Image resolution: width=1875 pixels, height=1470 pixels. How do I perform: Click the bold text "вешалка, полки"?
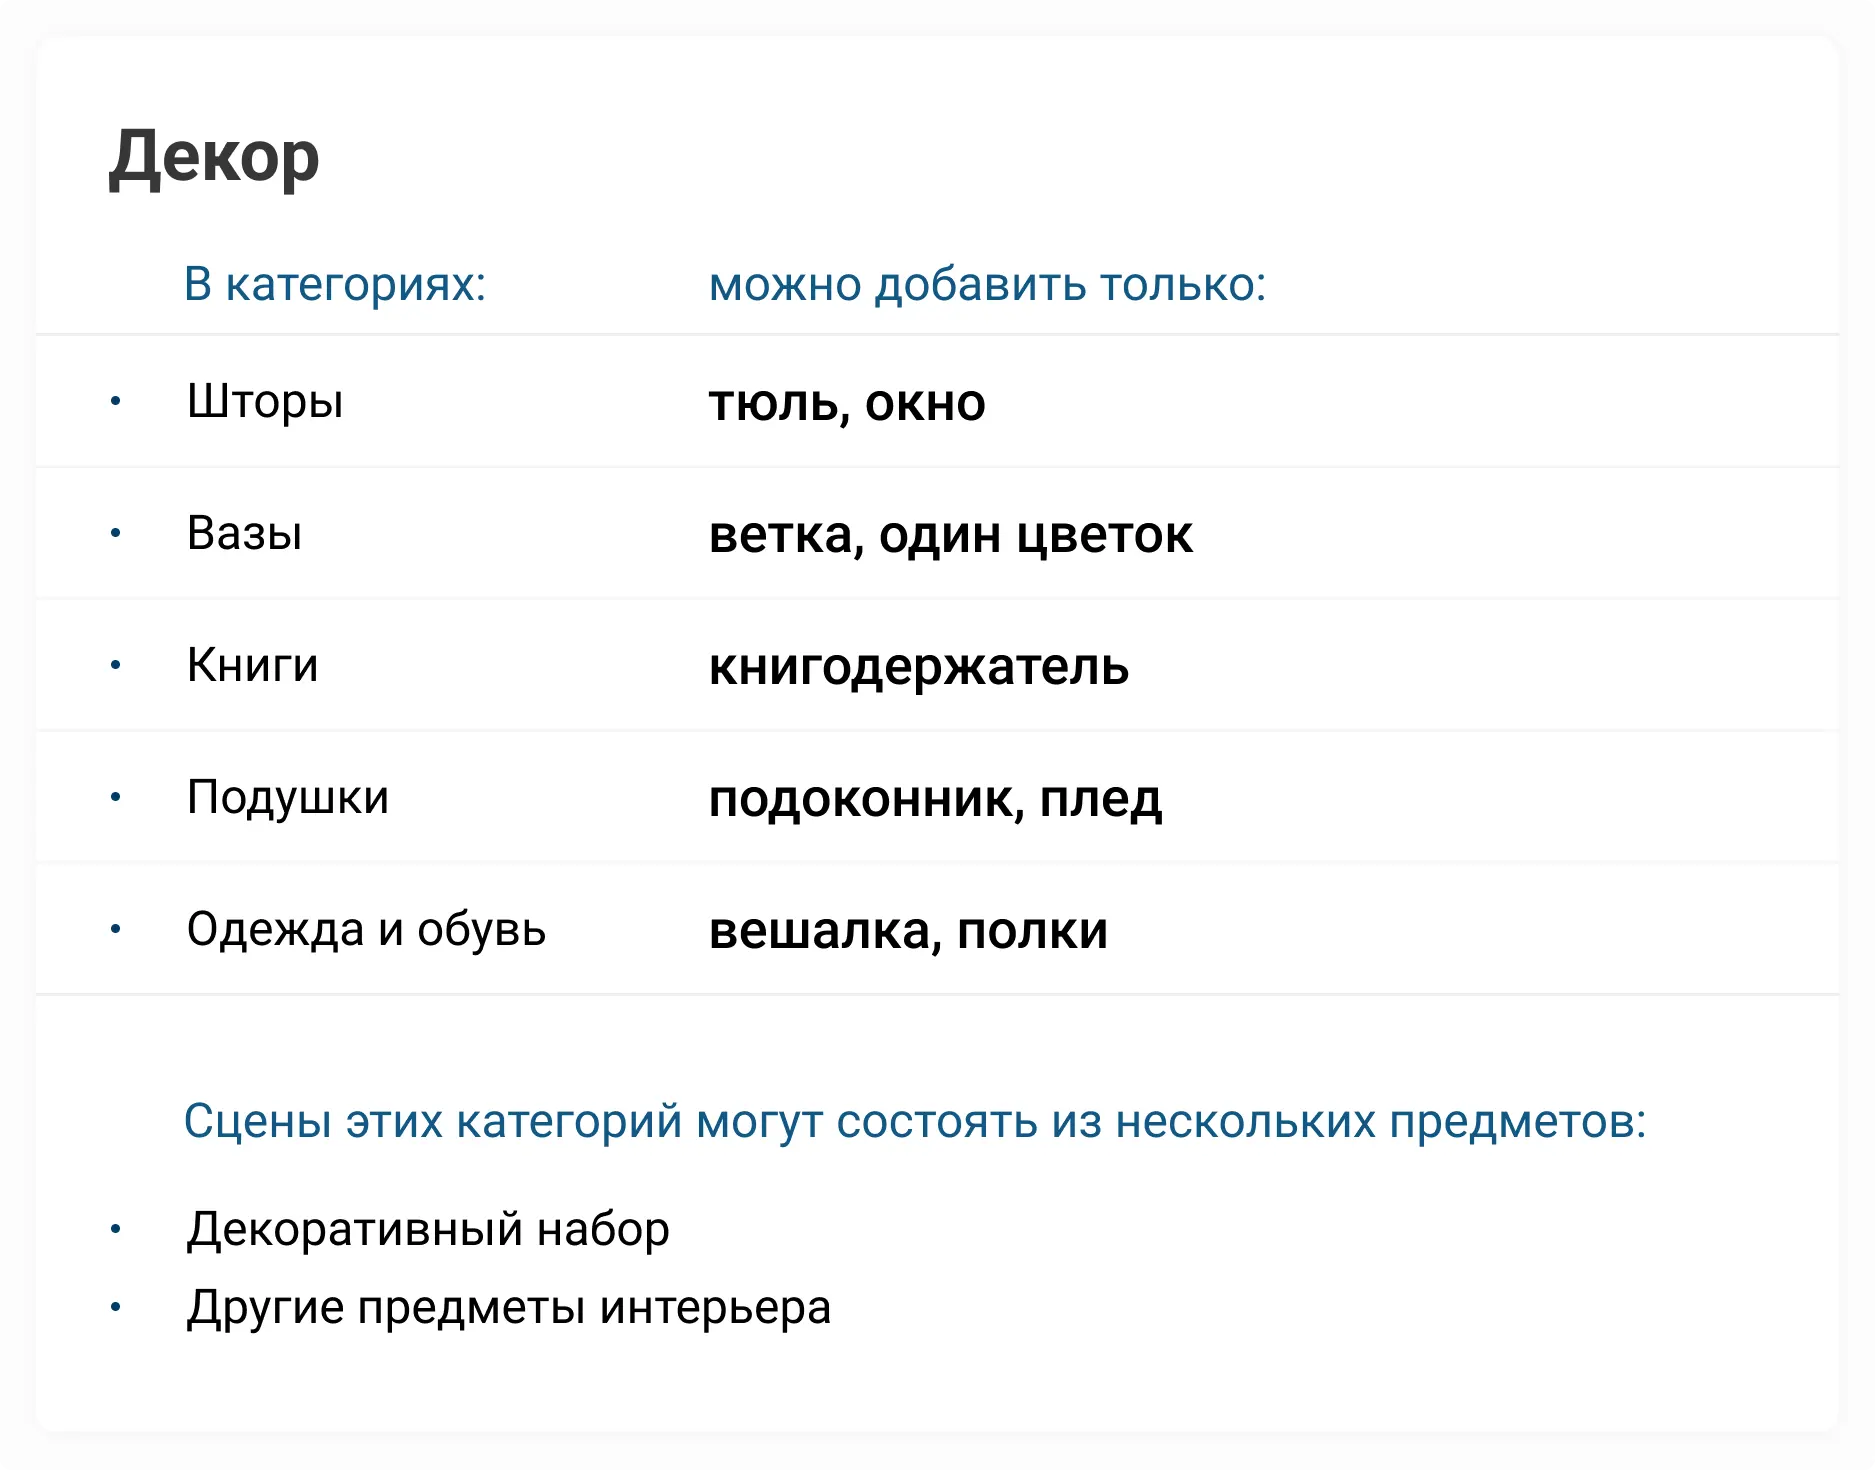pos(908,931)
